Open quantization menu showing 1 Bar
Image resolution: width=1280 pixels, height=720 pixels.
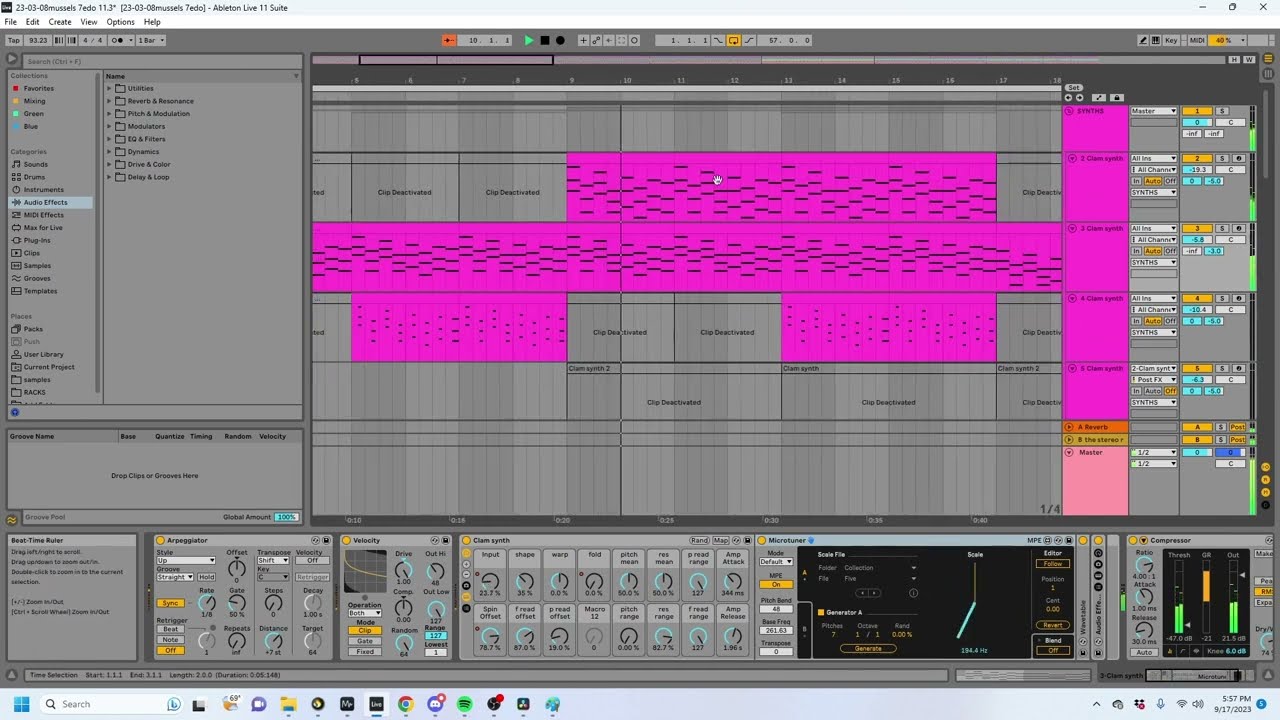tap(150, 40)
